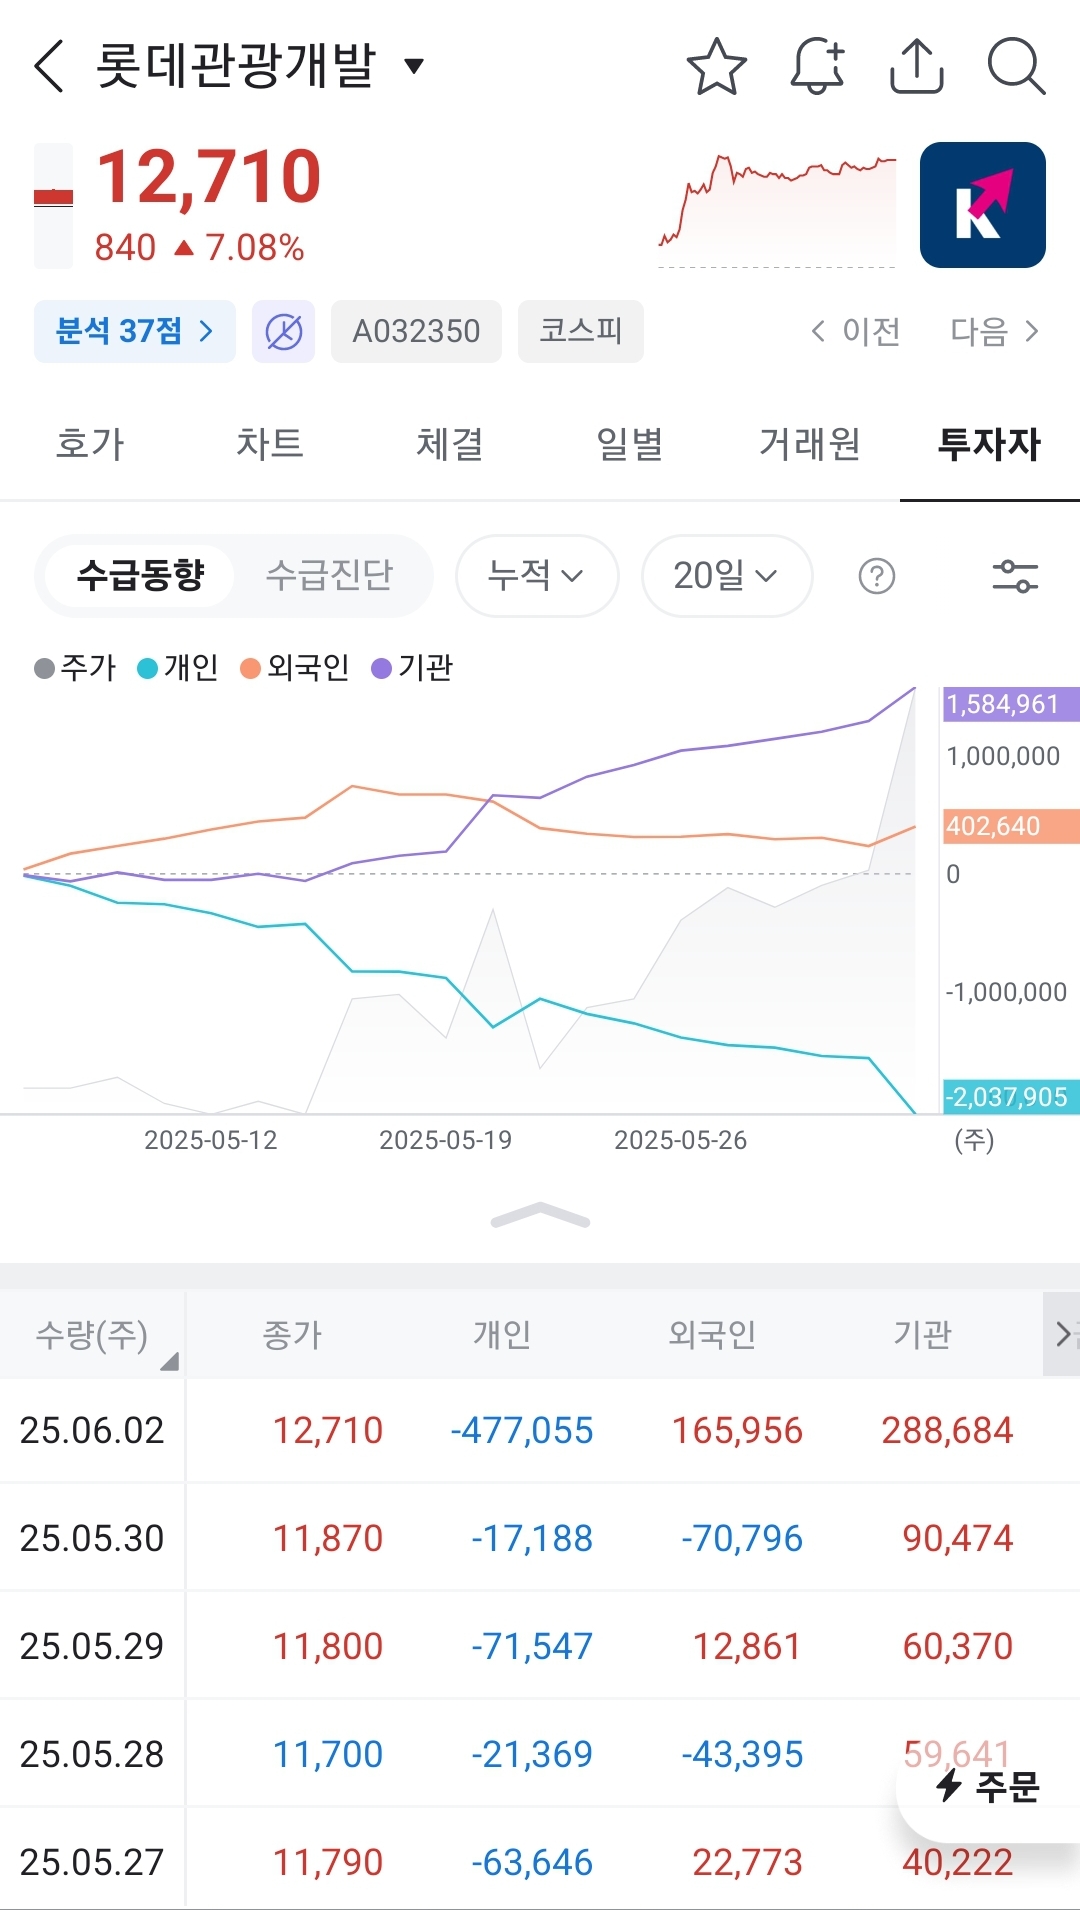Viewport: 1080px width, 1910px height.
Task: Toggle the 외국인 legend series
Action: pos(295,667)
